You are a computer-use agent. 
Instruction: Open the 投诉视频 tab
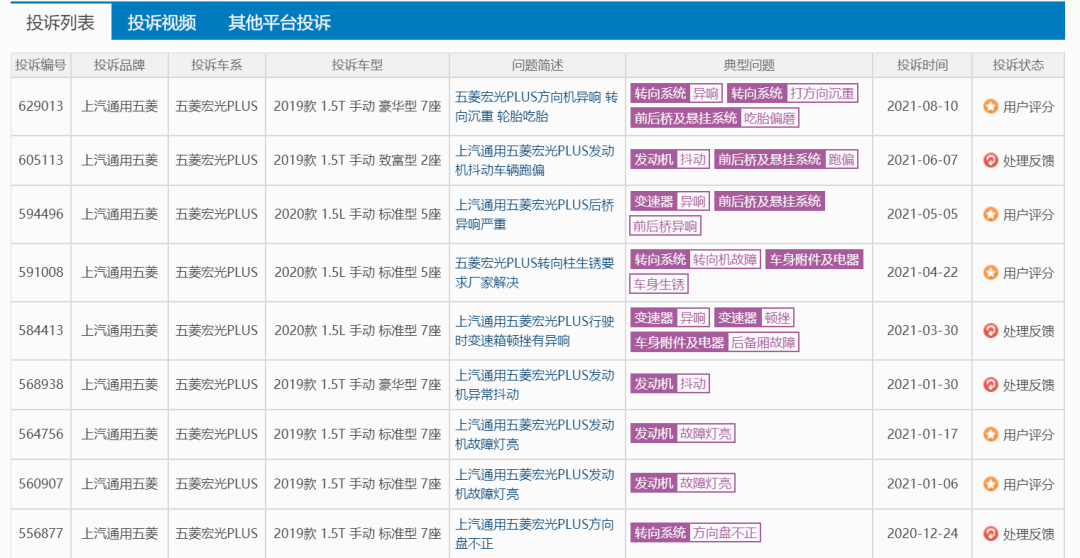point(162,22)
